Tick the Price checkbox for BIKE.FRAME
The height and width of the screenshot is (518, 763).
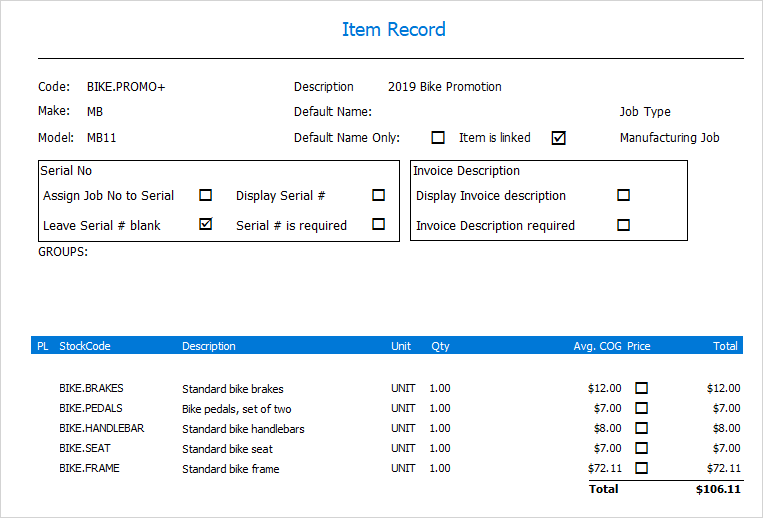(642, 468)
